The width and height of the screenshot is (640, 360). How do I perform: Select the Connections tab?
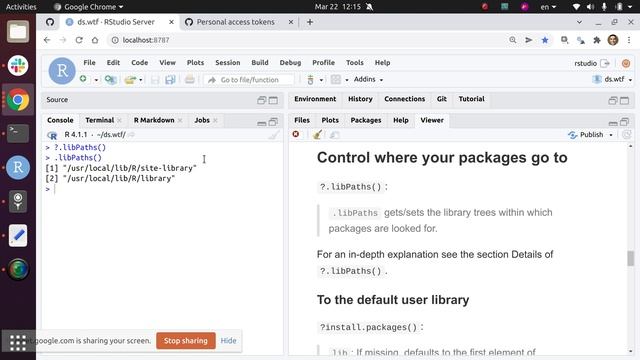tap(404, 99)
